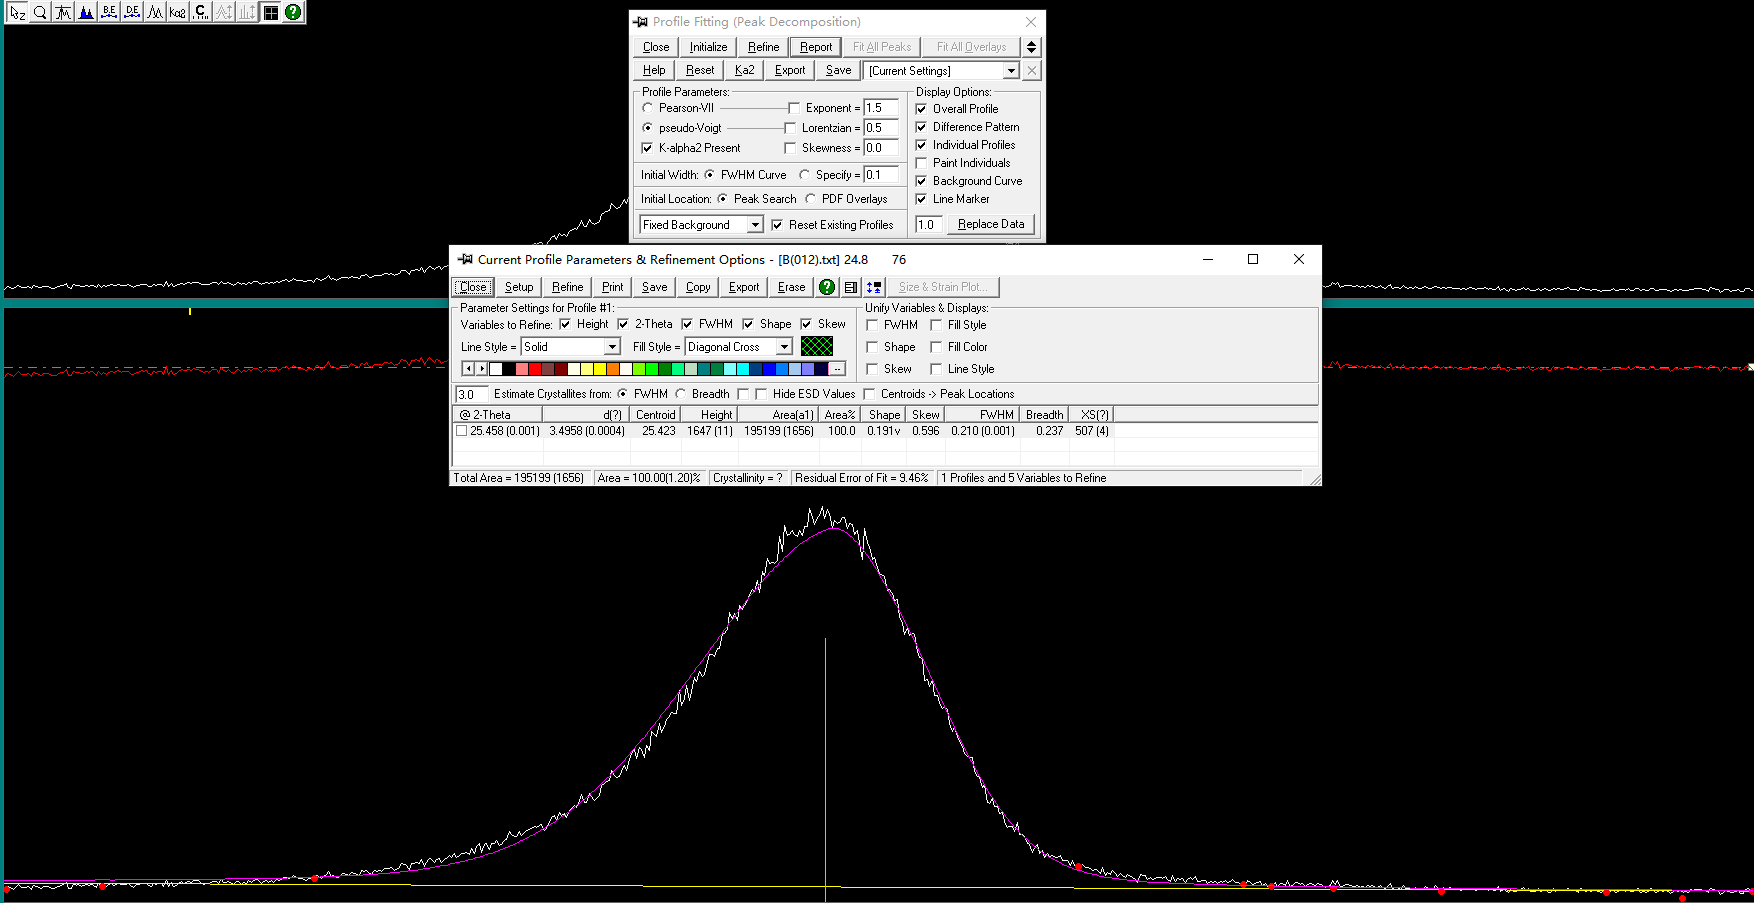Pick white color swatch in palette
This screenshot has width=1754, height=903.
(x=496, y=369)
